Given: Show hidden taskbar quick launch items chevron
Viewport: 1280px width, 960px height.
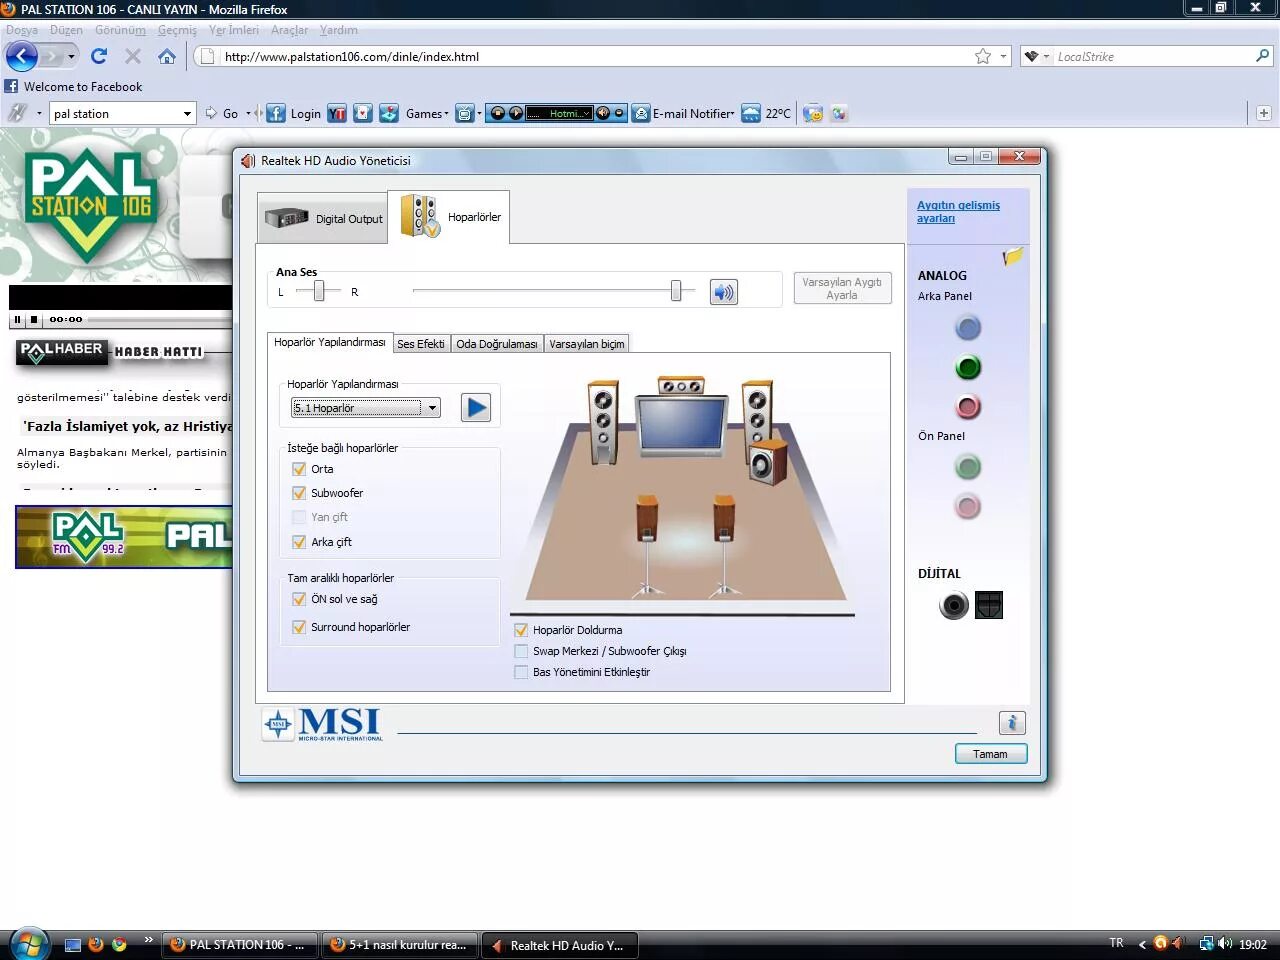Looking at the screenshot, I should [x=148, y=940].
